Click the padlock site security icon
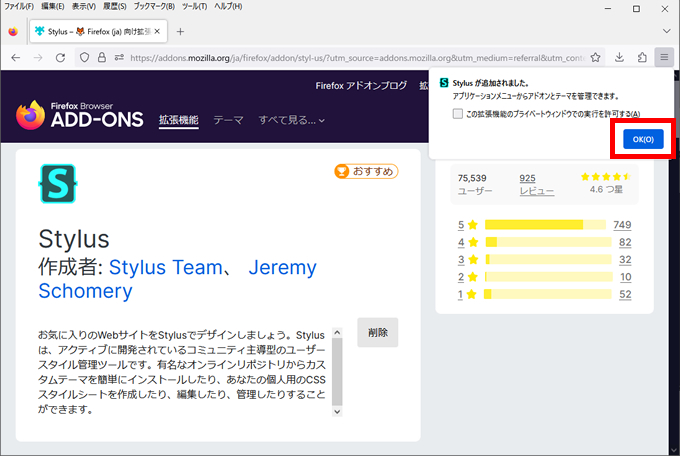This screenshot has height=456, width=680. (x=101, y=57)
